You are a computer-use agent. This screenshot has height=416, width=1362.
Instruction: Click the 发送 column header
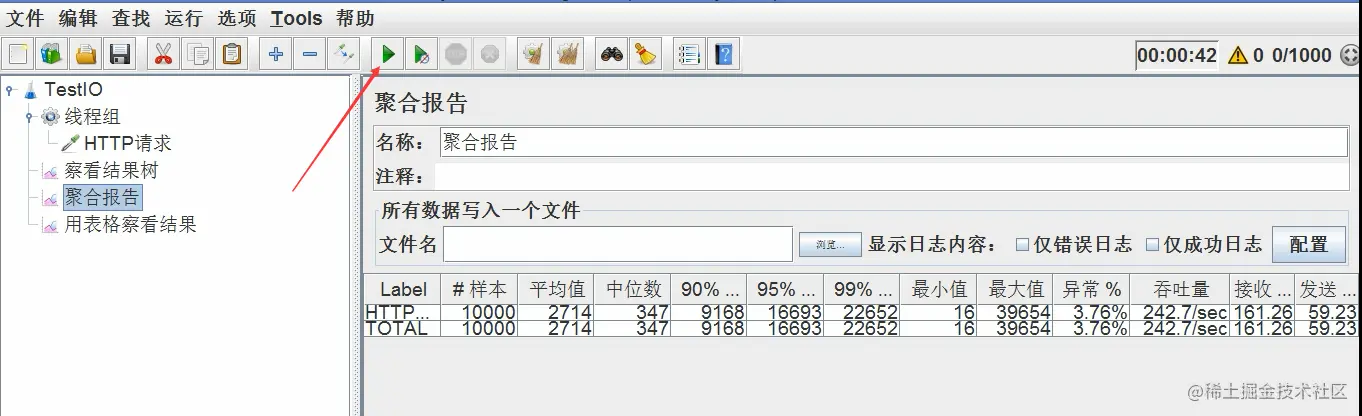(1328, 290)
